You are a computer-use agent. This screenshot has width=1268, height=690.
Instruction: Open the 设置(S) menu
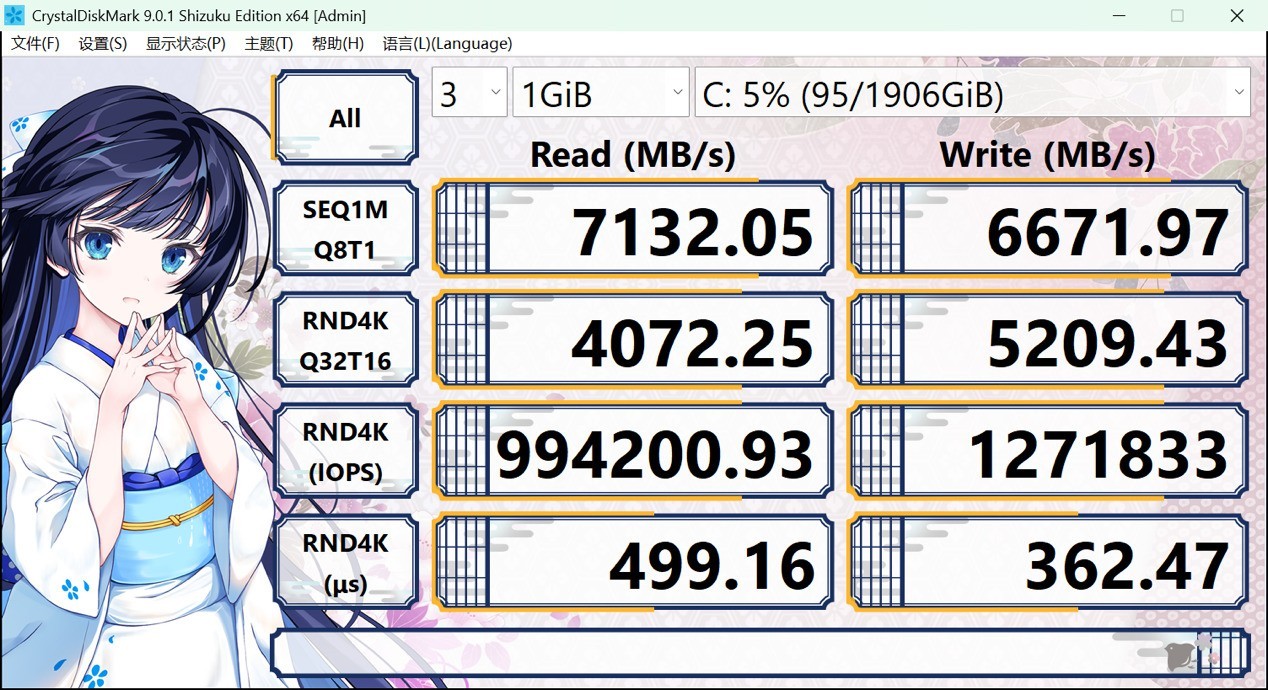point(103,43)
